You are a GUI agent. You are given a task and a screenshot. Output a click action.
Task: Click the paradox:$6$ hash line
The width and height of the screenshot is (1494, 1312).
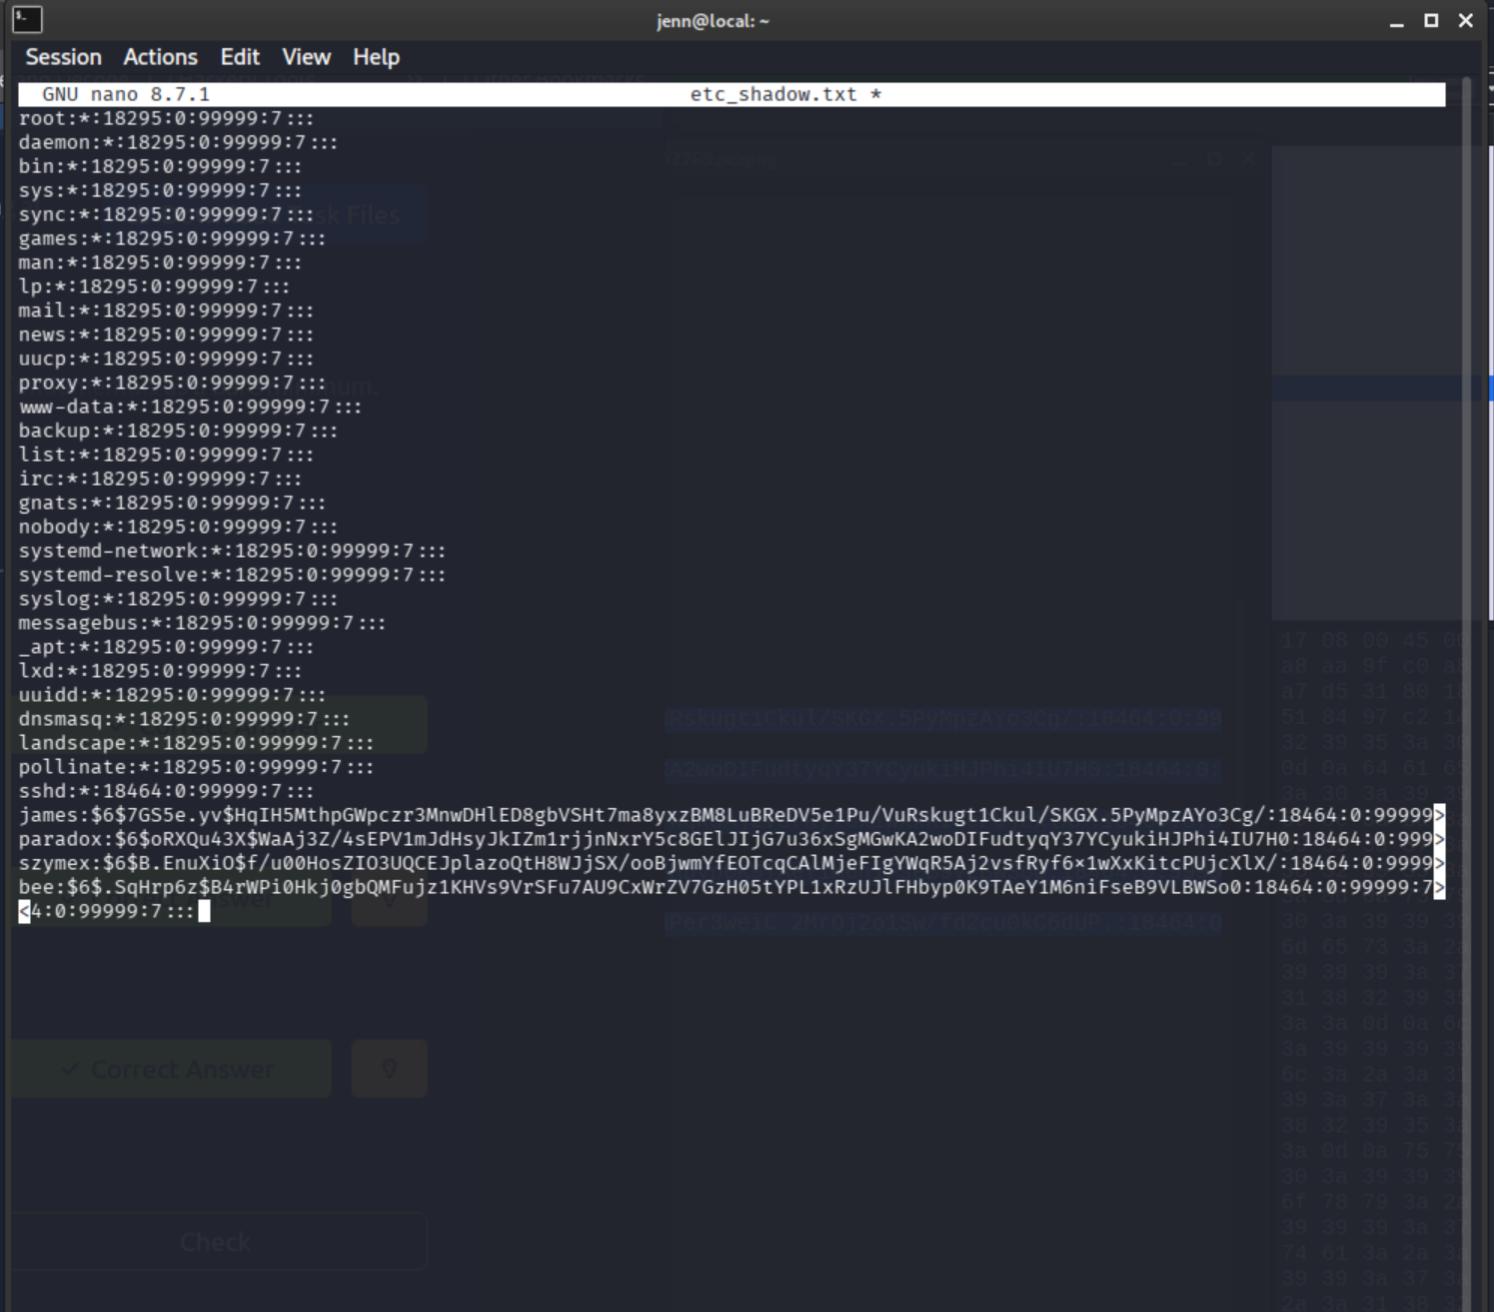pos(732,838)
